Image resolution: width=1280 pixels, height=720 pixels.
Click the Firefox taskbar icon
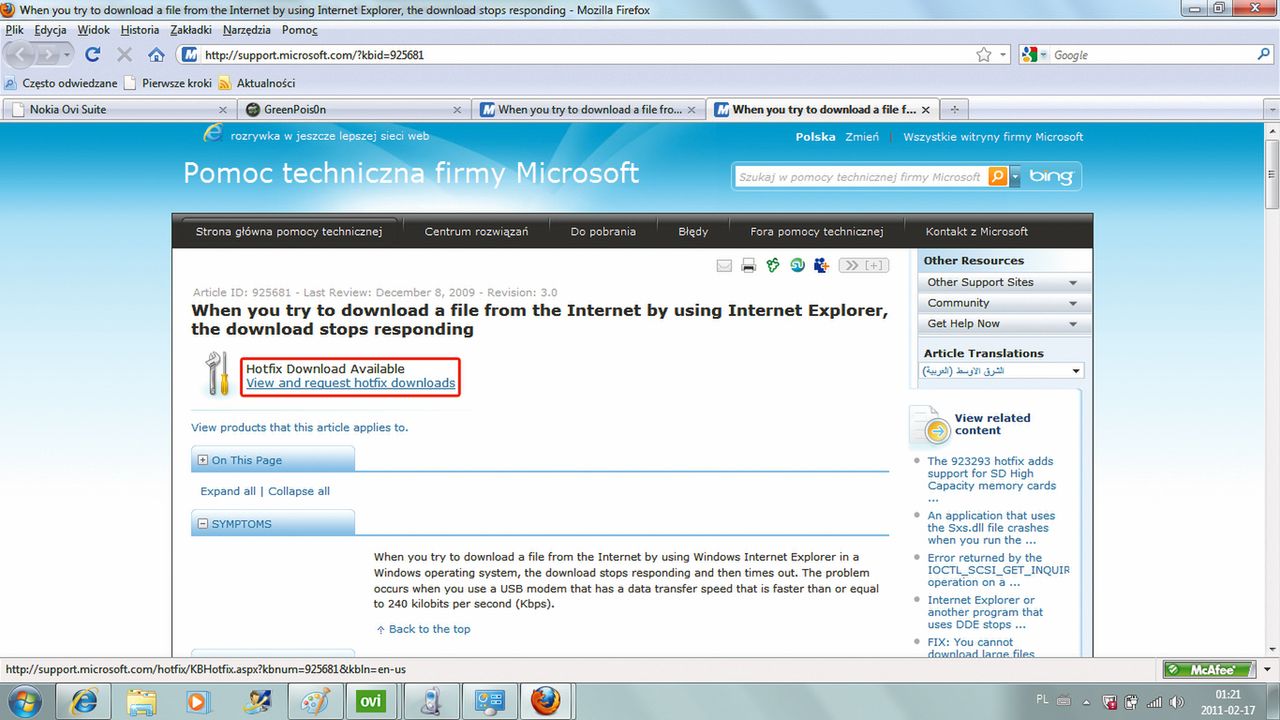point(545,701)
